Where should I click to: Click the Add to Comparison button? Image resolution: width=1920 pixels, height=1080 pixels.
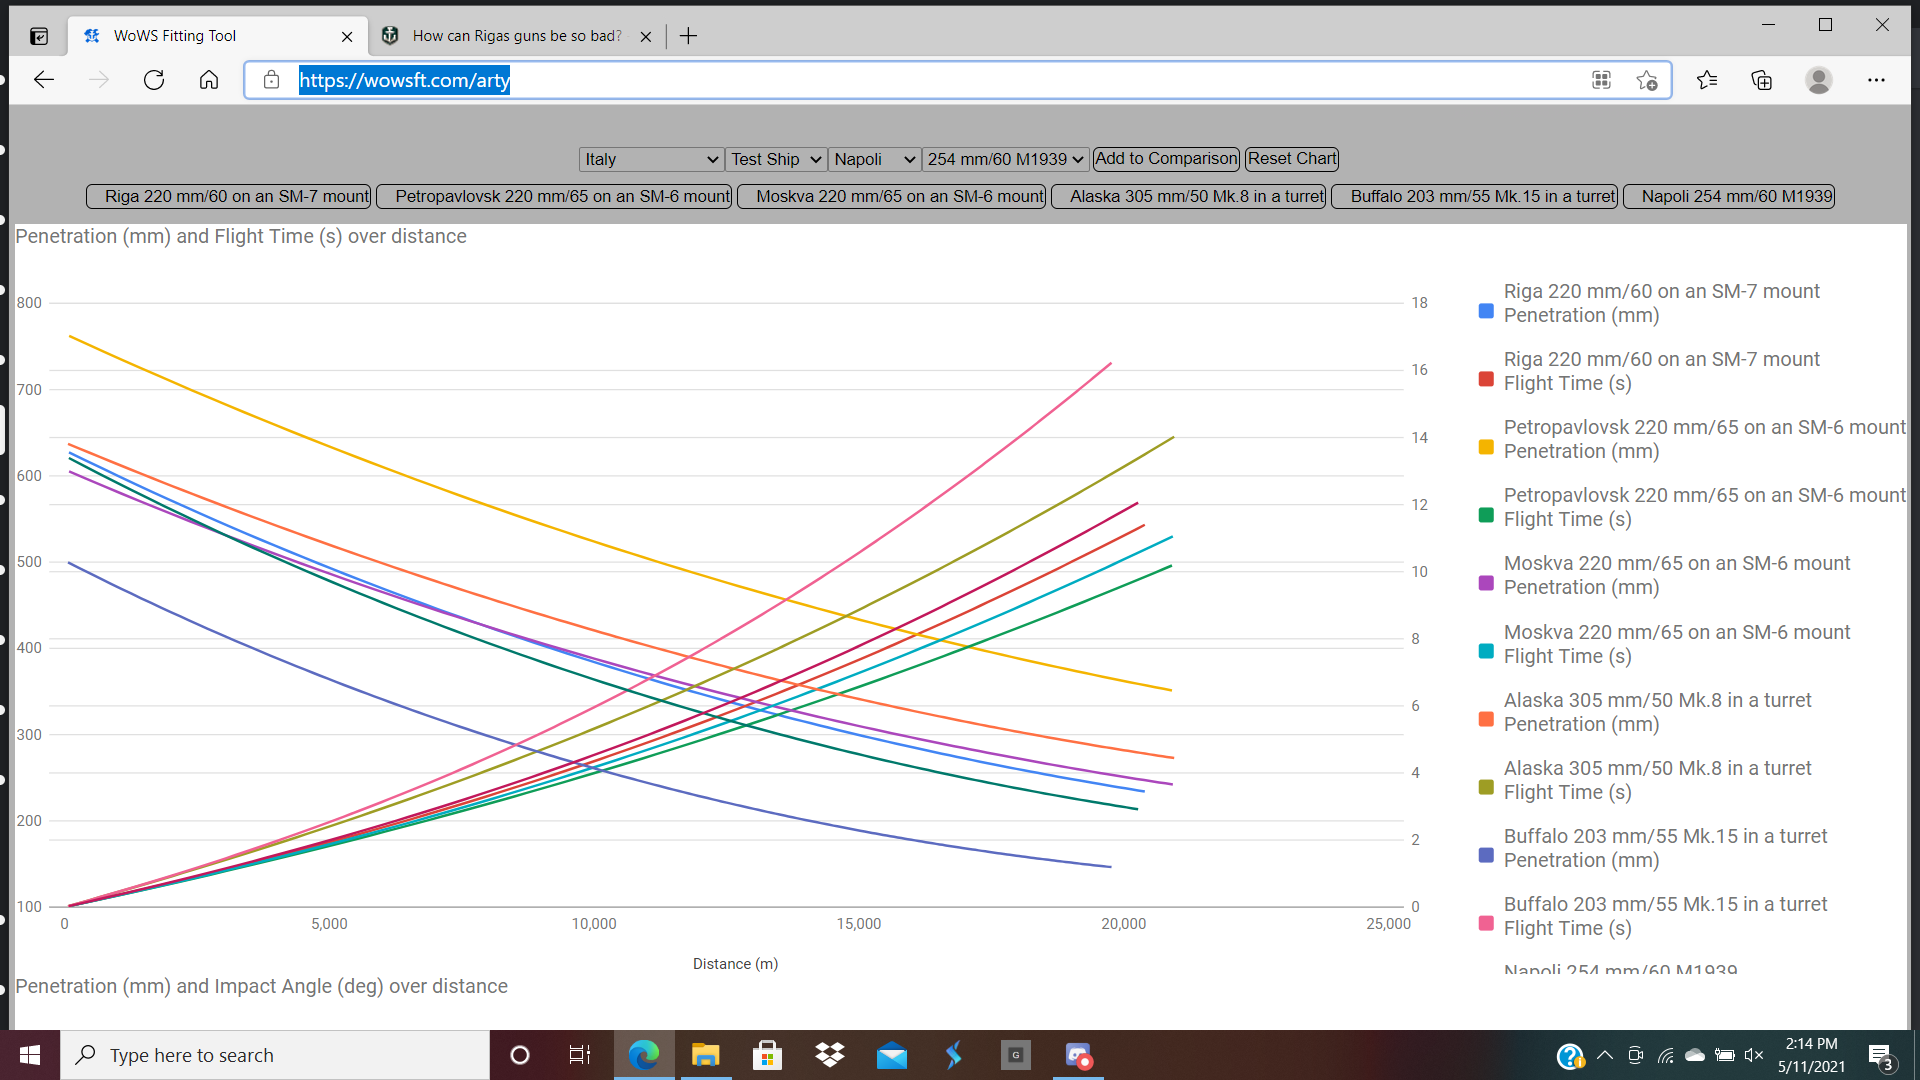pos(1166,158)
